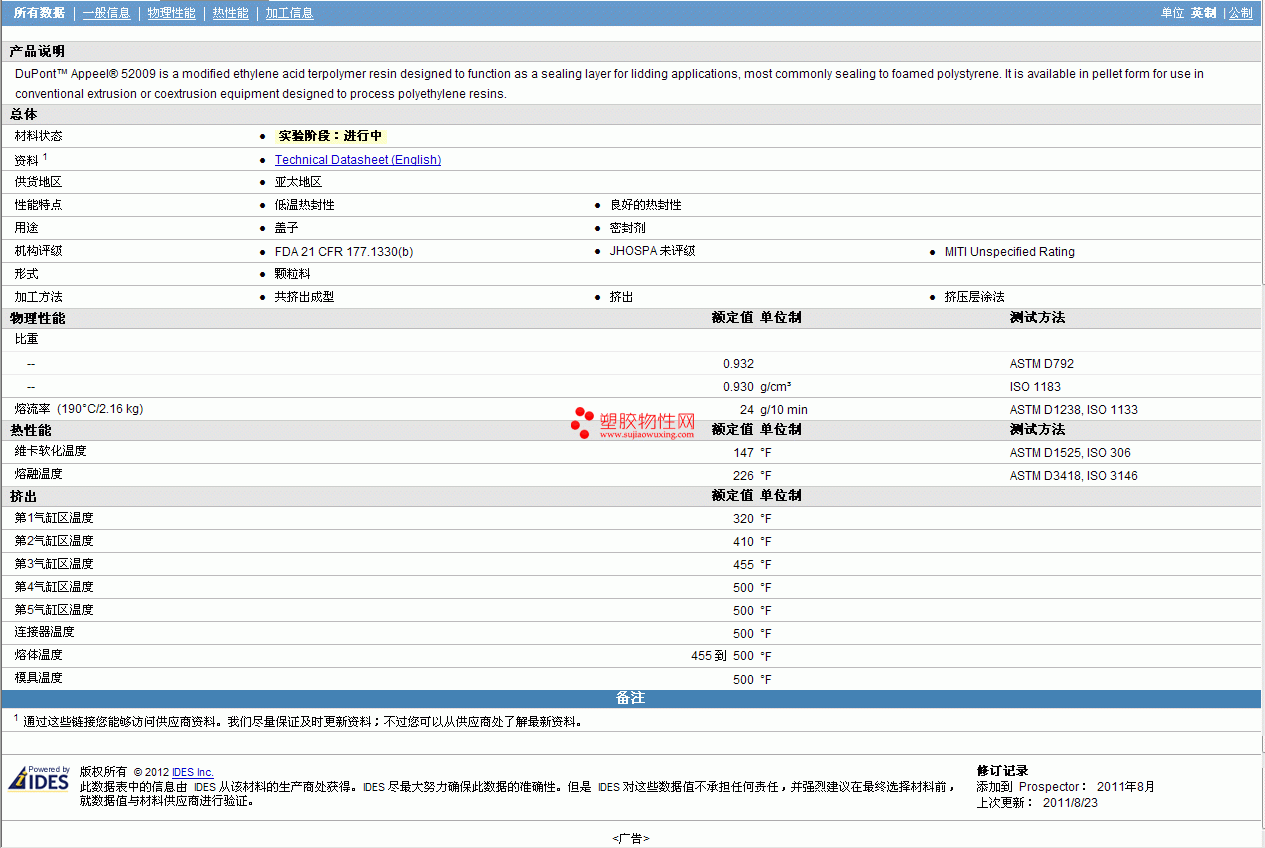The image size is (1265, 848).
Task: Click the 模具温度 row label
Action: (38, 678)
